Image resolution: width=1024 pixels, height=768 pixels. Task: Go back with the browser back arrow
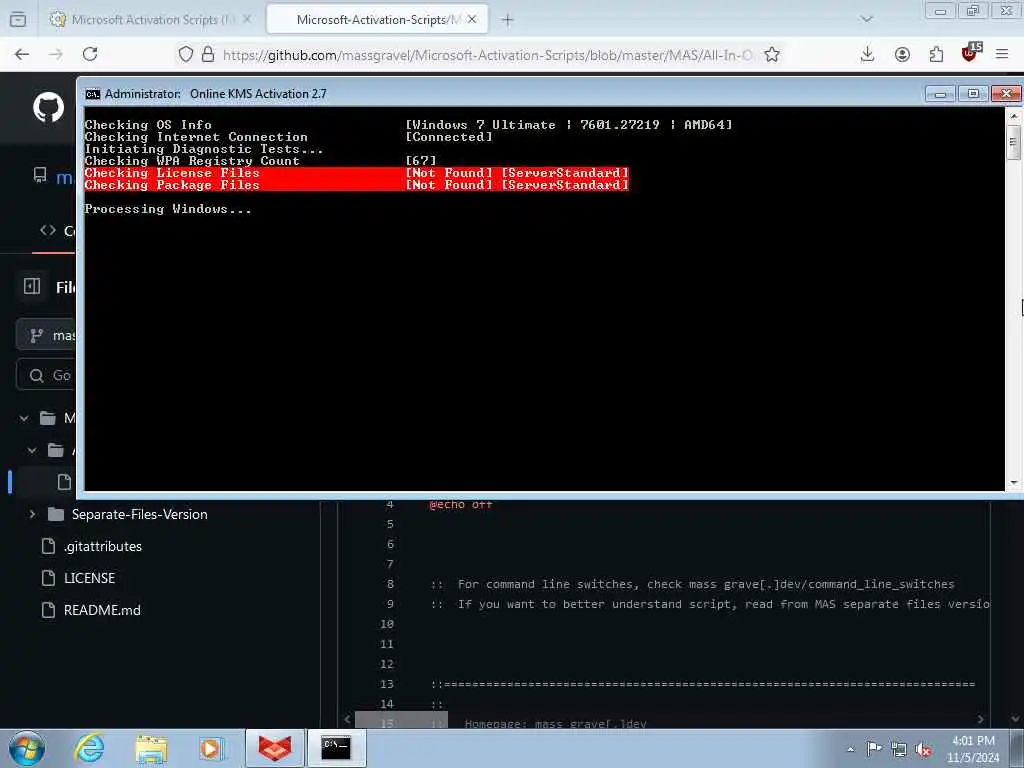coord(22,54)
